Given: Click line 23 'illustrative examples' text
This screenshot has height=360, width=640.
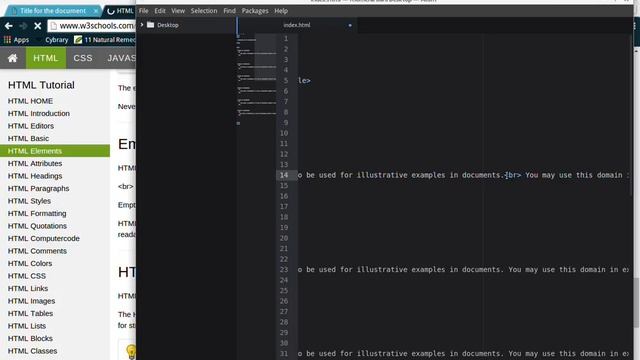Looking at the screenshot, I should click(401, 270).
